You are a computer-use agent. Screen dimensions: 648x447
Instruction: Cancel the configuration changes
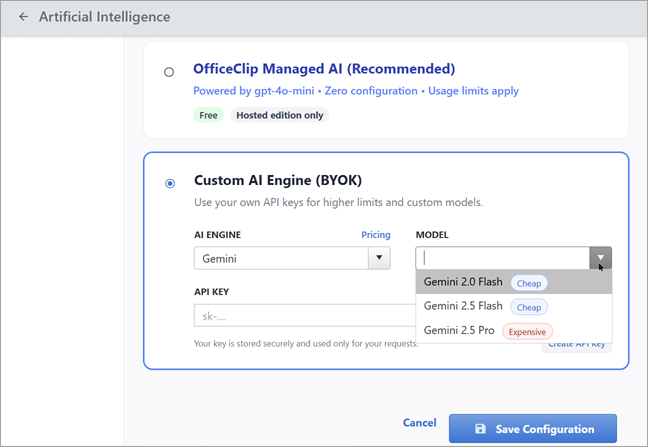click(419, 423)
